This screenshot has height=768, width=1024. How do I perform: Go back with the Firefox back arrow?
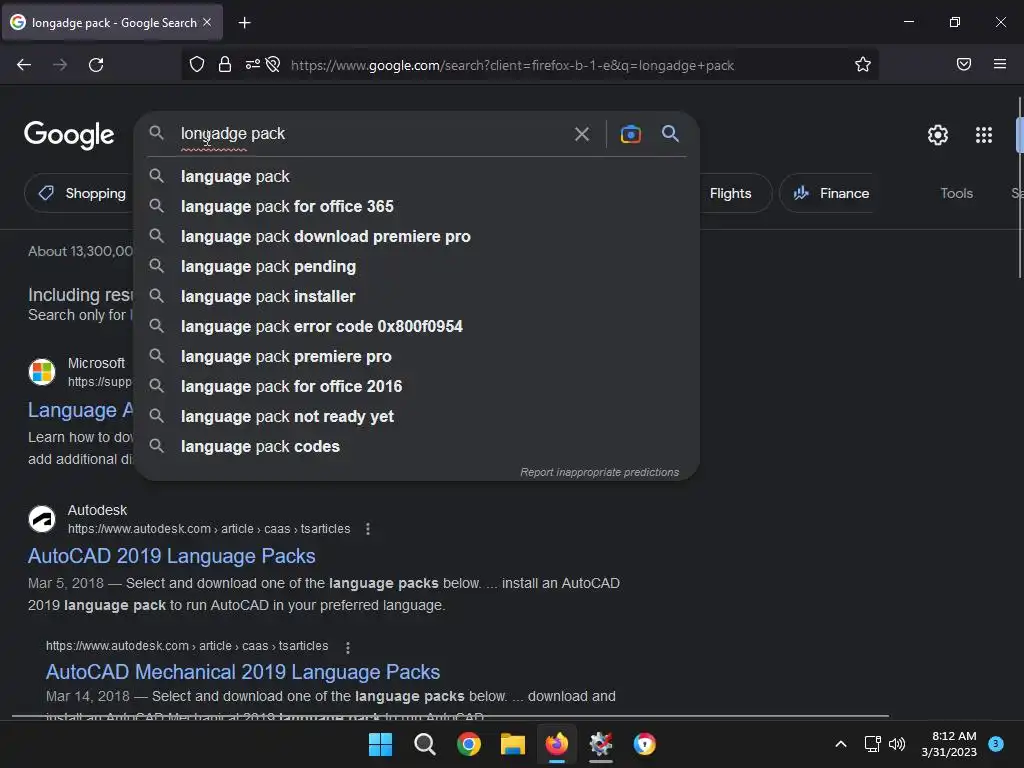24,65
